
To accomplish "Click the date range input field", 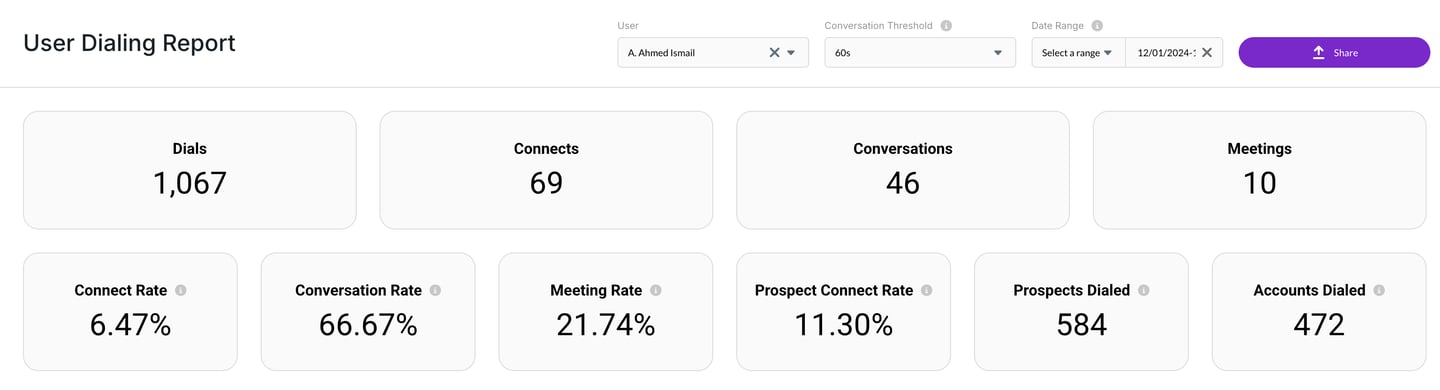I will click(1166, 53).
